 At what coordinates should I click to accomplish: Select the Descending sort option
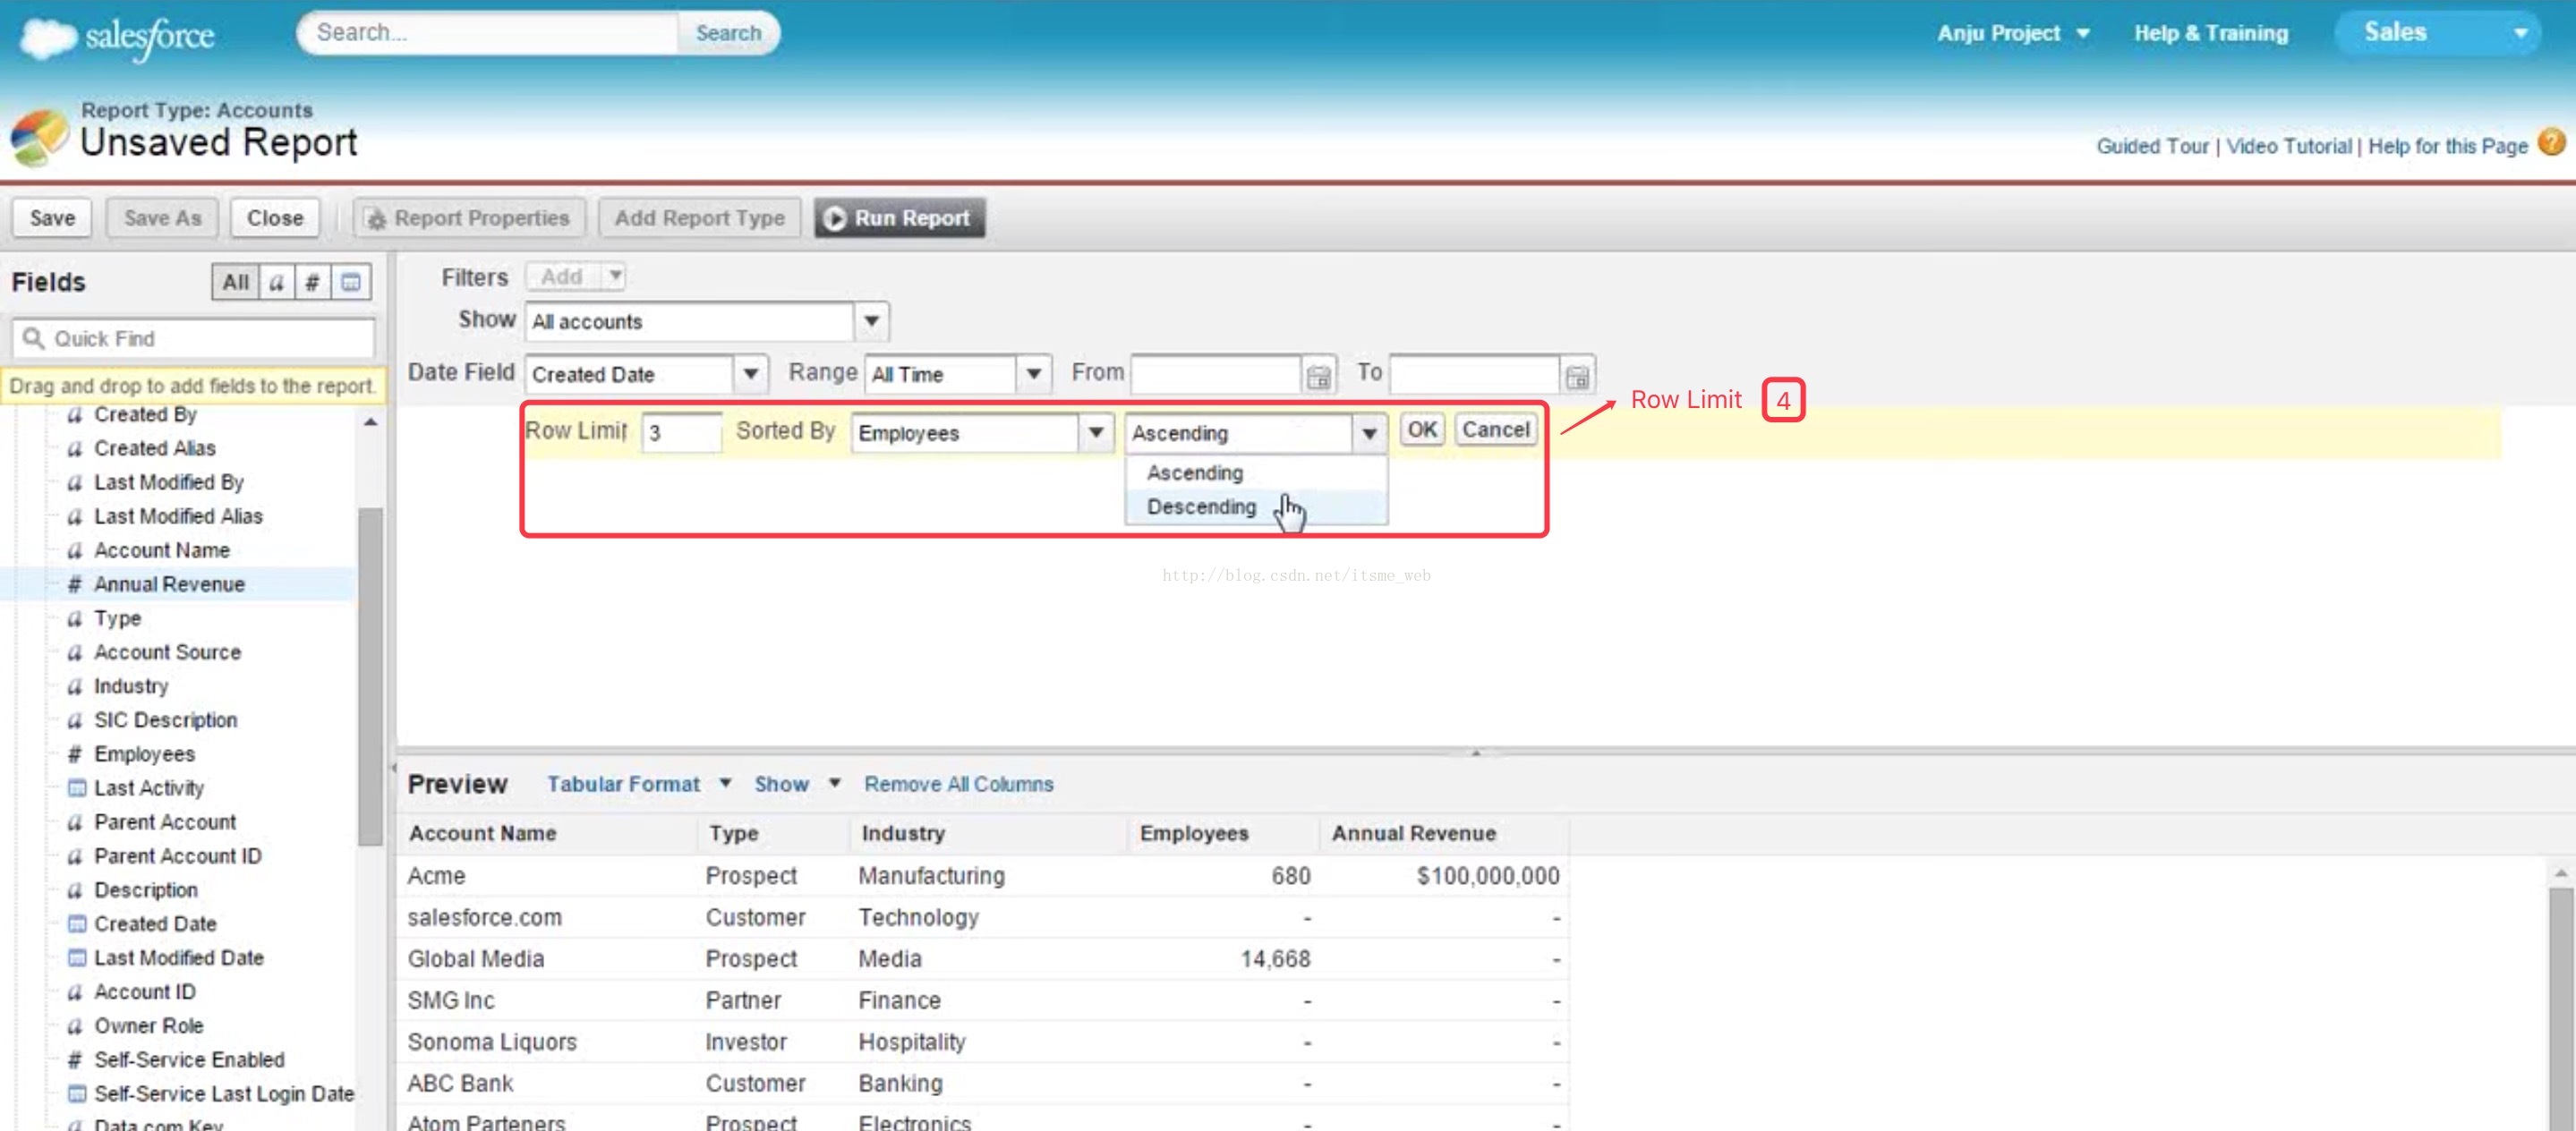[1201, 506]
